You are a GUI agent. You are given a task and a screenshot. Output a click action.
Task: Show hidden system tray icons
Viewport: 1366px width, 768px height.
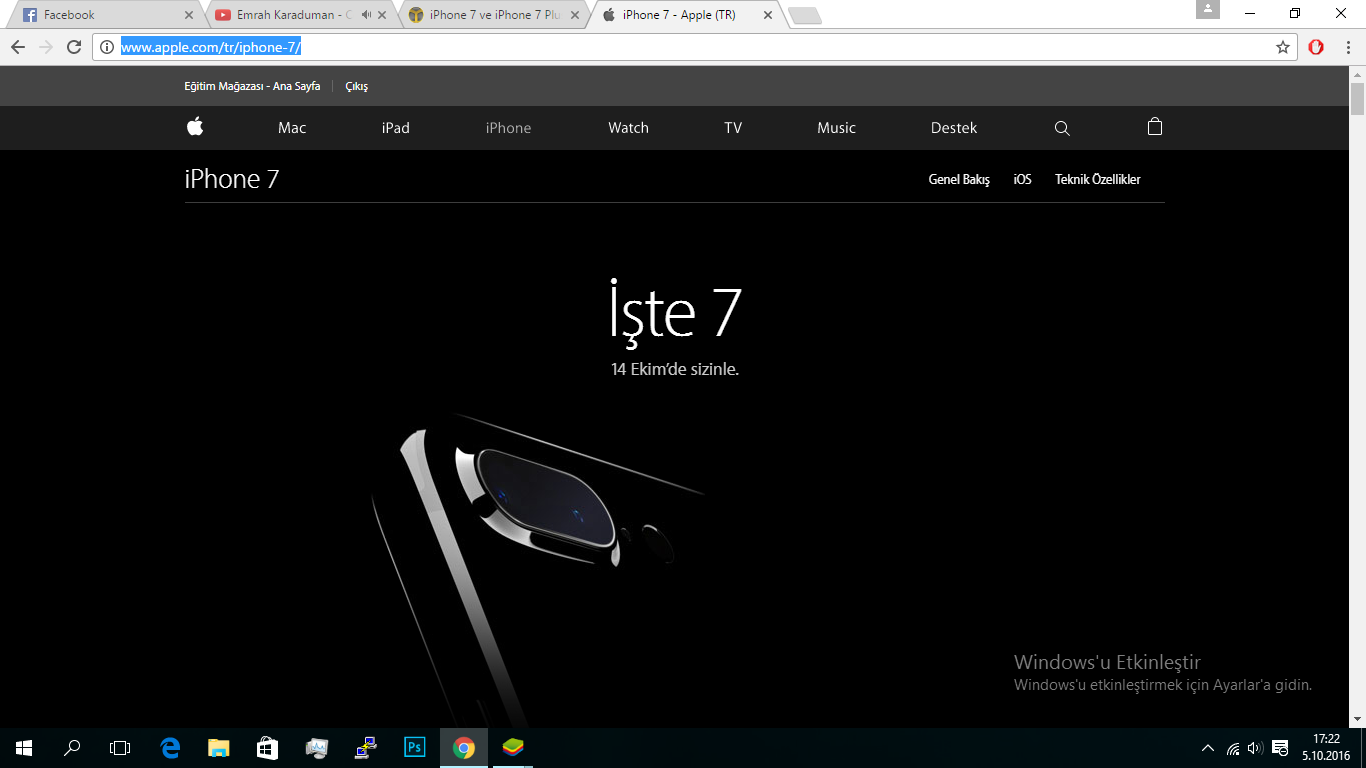[x=1208, y=748]
